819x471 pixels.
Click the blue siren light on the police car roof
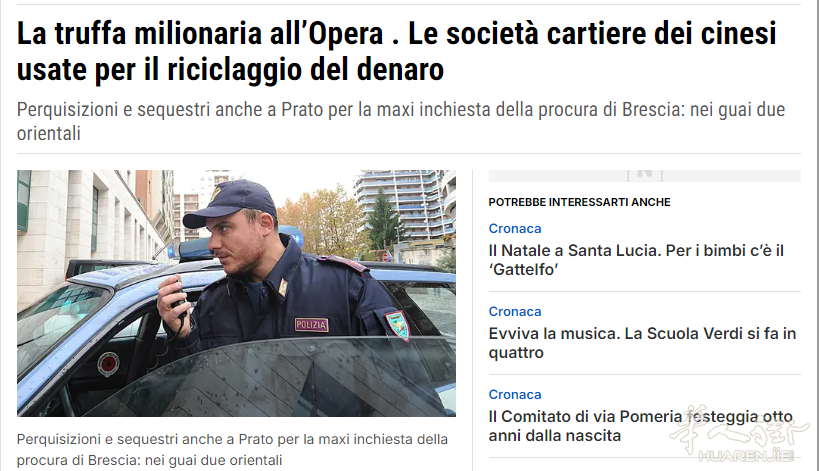coord(290,238)
